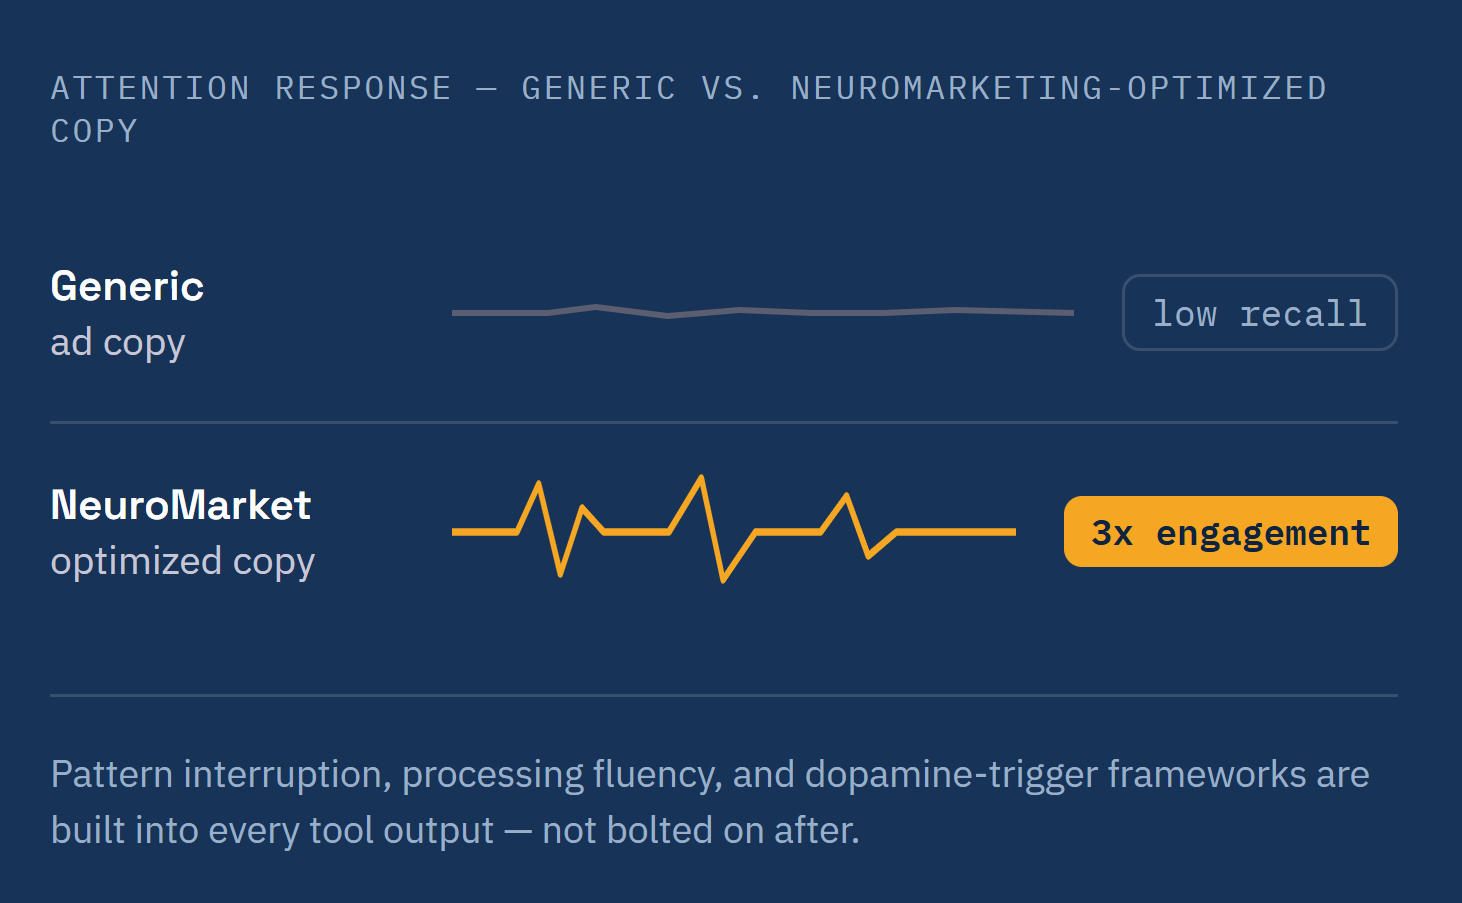Click the word "COPY" in the heading
1462x903 pixels.
click(x=94, y=131)
